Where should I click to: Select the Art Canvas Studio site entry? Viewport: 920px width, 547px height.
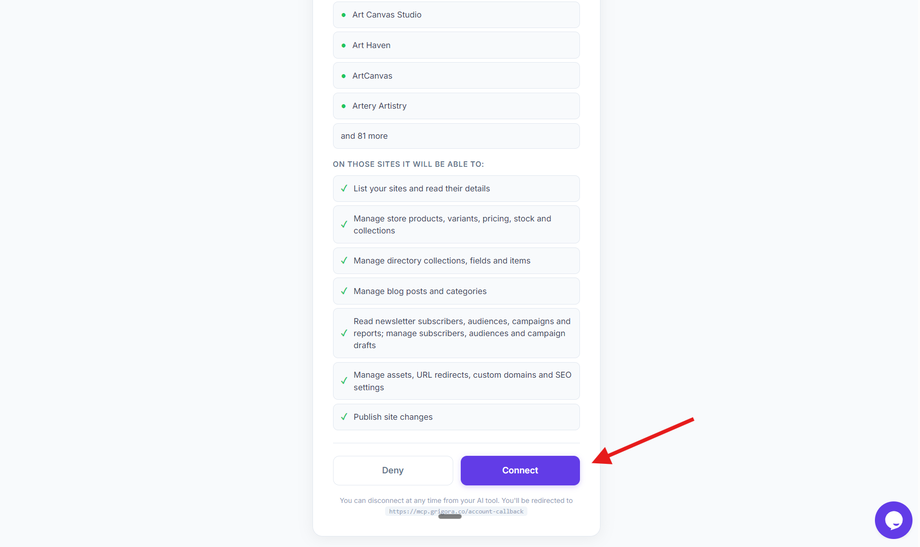point(456,15)
